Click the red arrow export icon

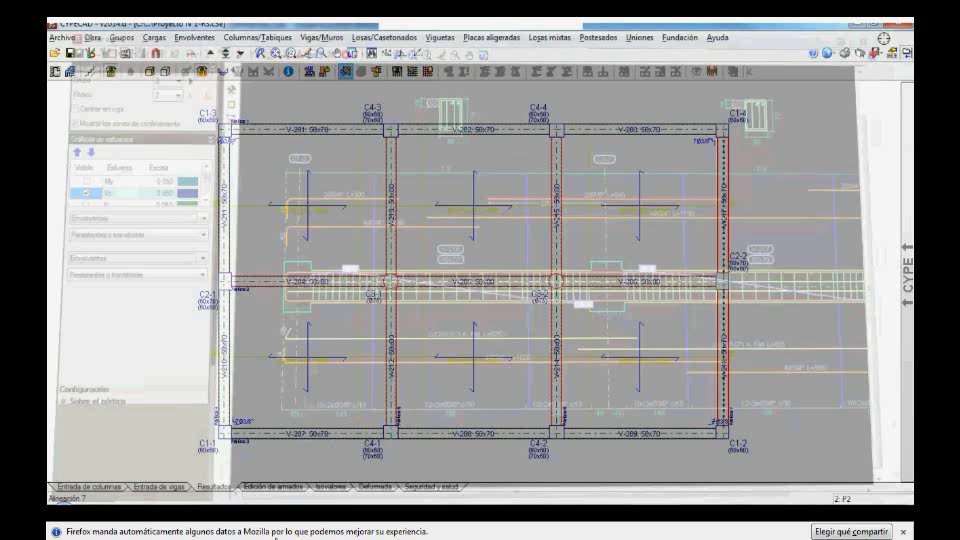tap(876, 54)
